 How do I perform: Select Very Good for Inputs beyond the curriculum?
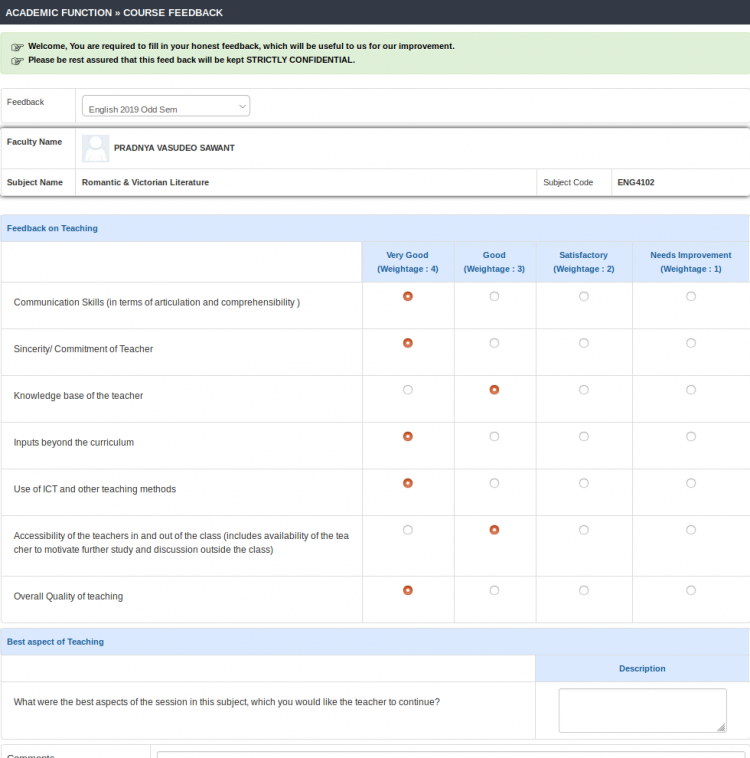click(x=408, y=437)
